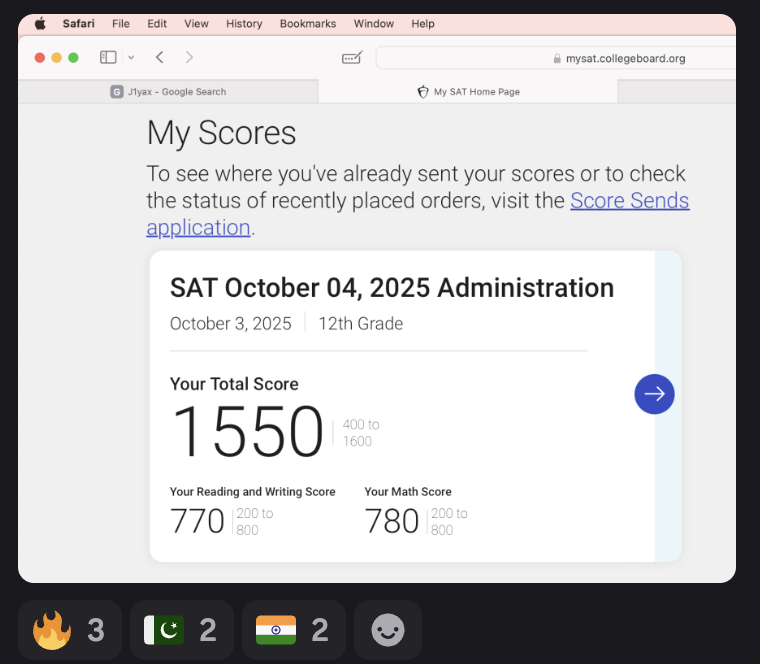Open the Edit menu

pyautogui.click(x=157, y=23)
